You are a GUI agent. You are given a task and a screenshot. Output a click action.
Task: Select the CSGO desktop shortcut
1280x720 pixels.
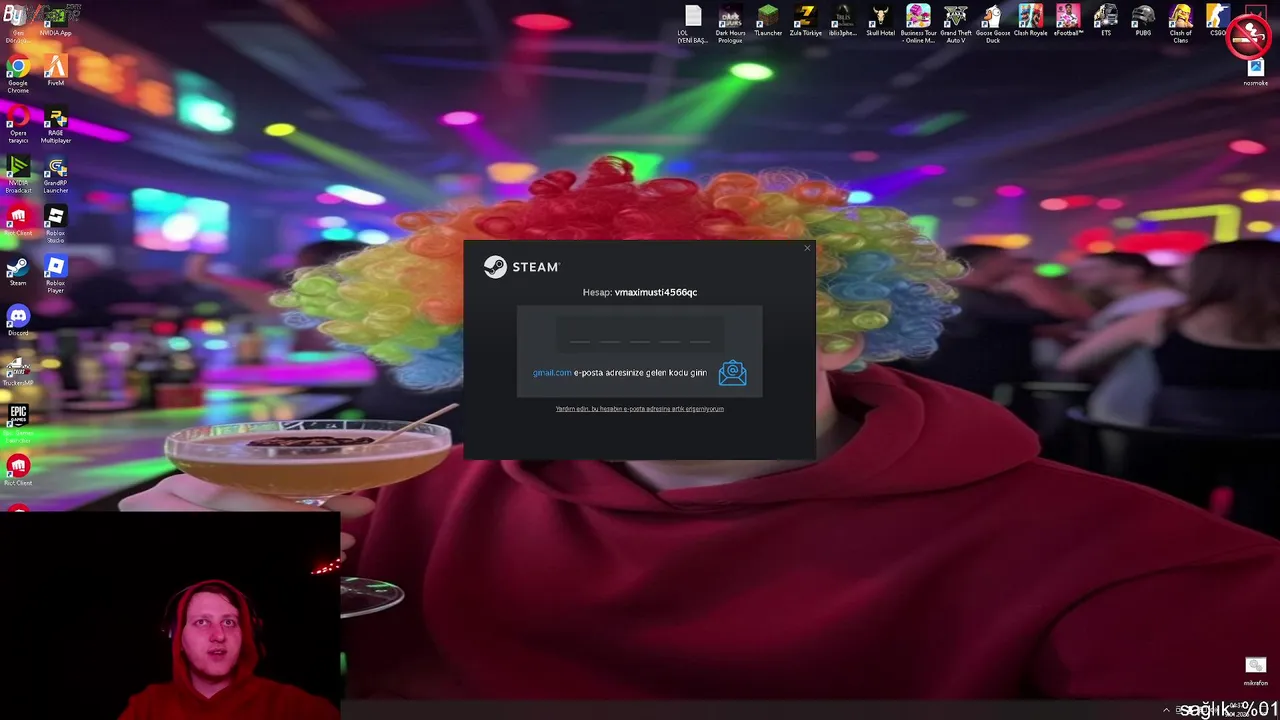(x=1218, y=20)
